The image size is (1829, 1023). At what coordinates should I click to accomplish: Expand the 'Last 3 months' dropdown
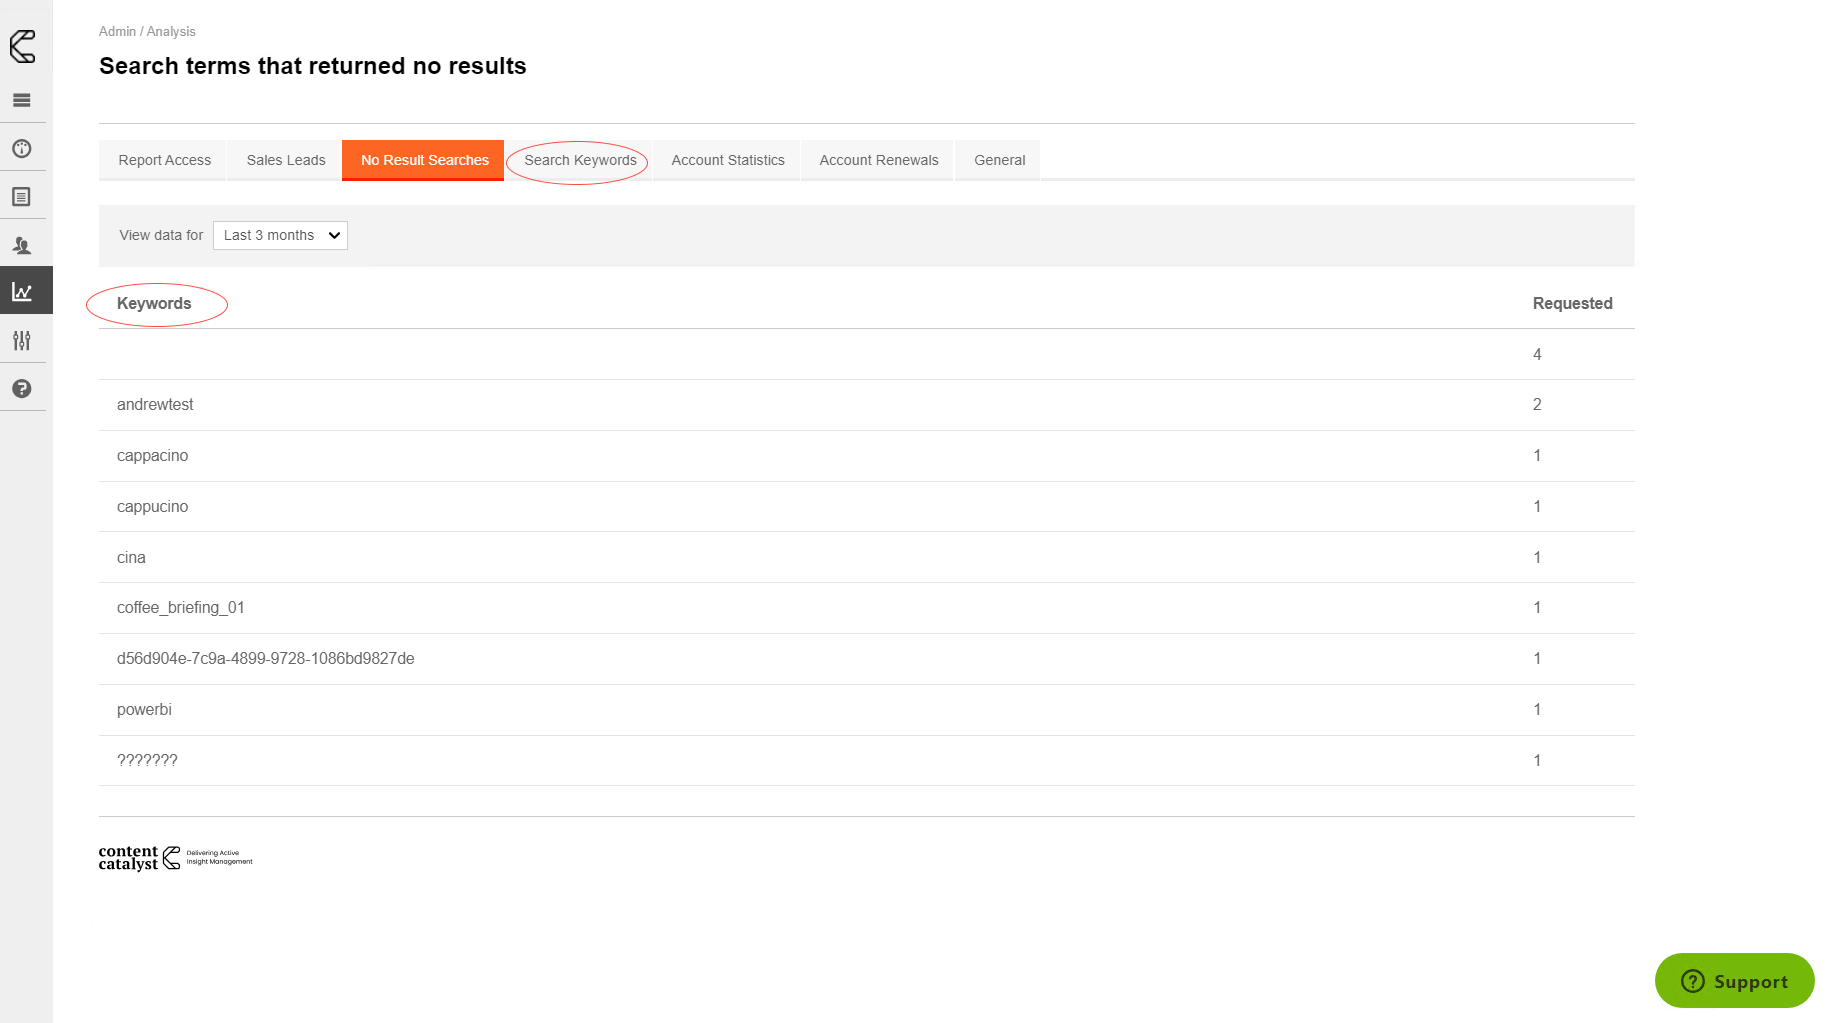280,236
